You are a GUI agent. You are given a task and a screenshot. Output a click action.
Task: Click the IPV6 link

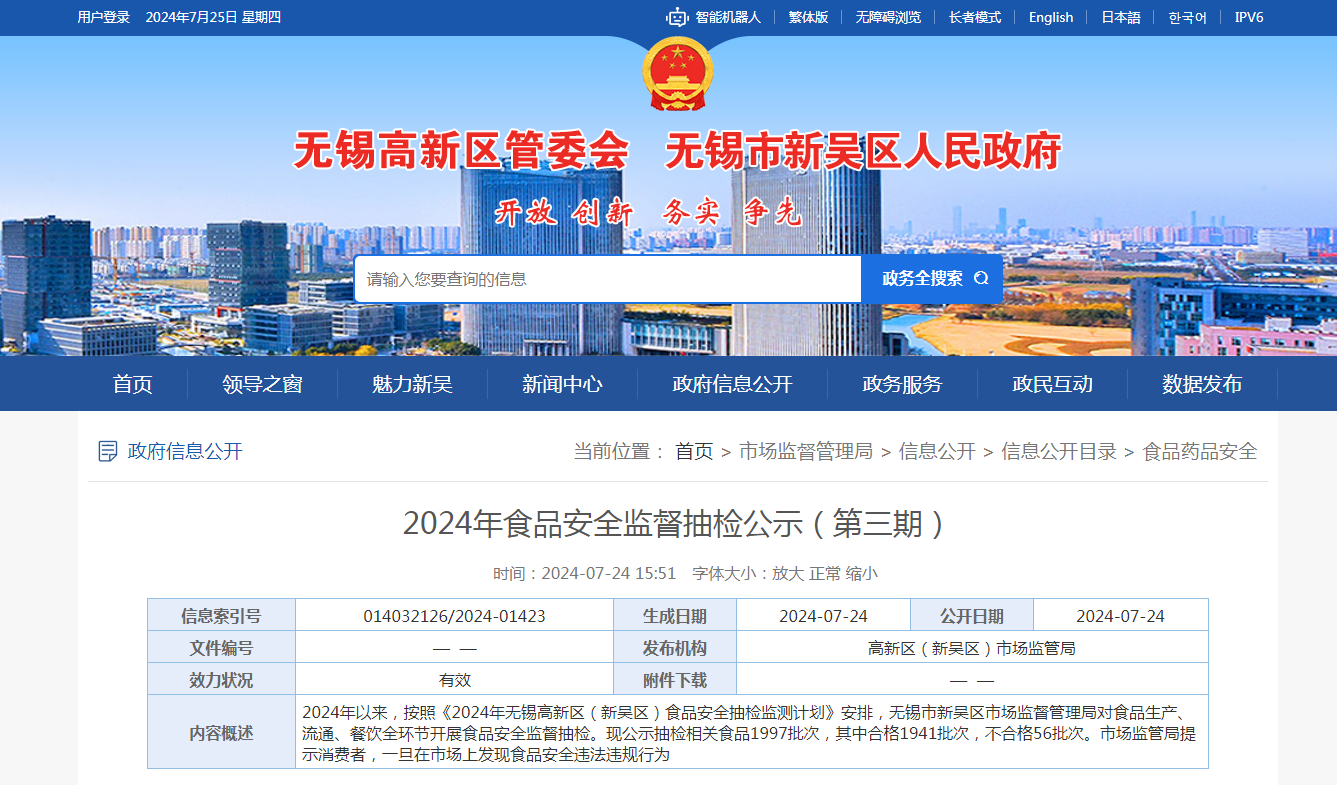1249,17
